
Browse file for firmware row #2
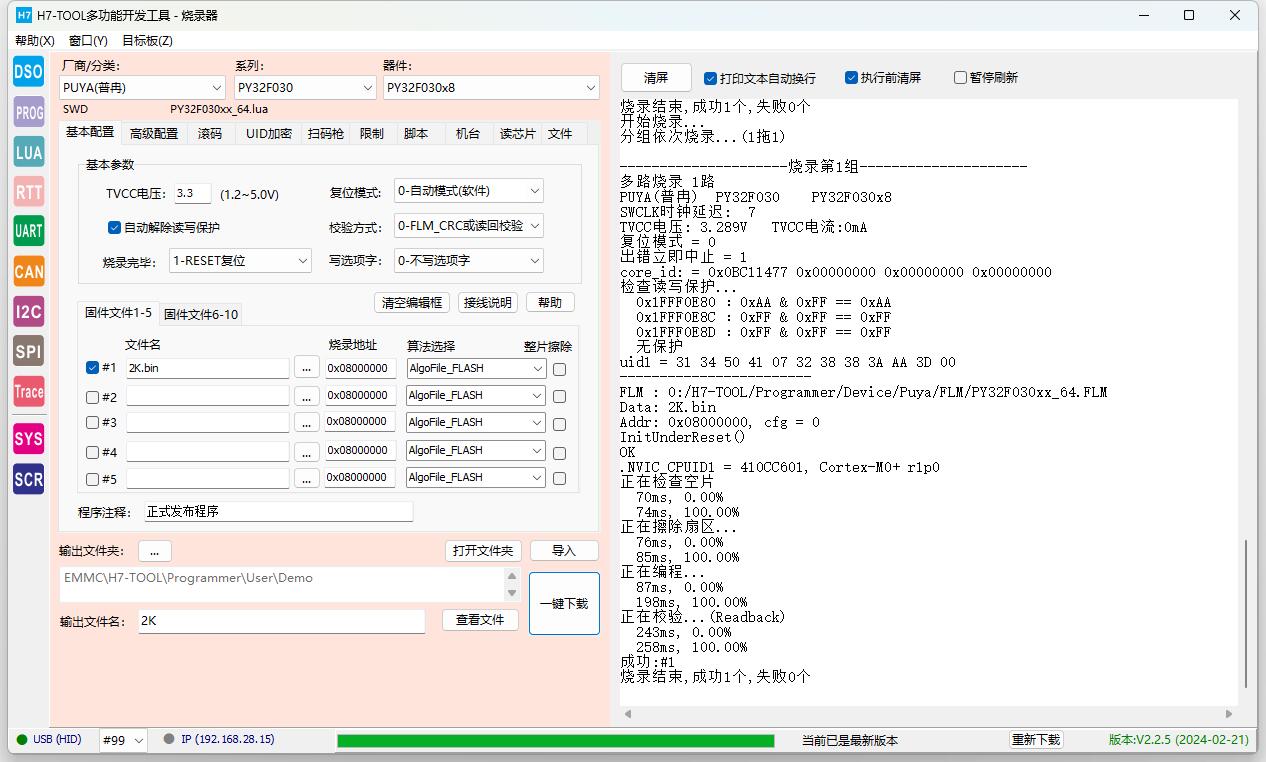point(307,396)
